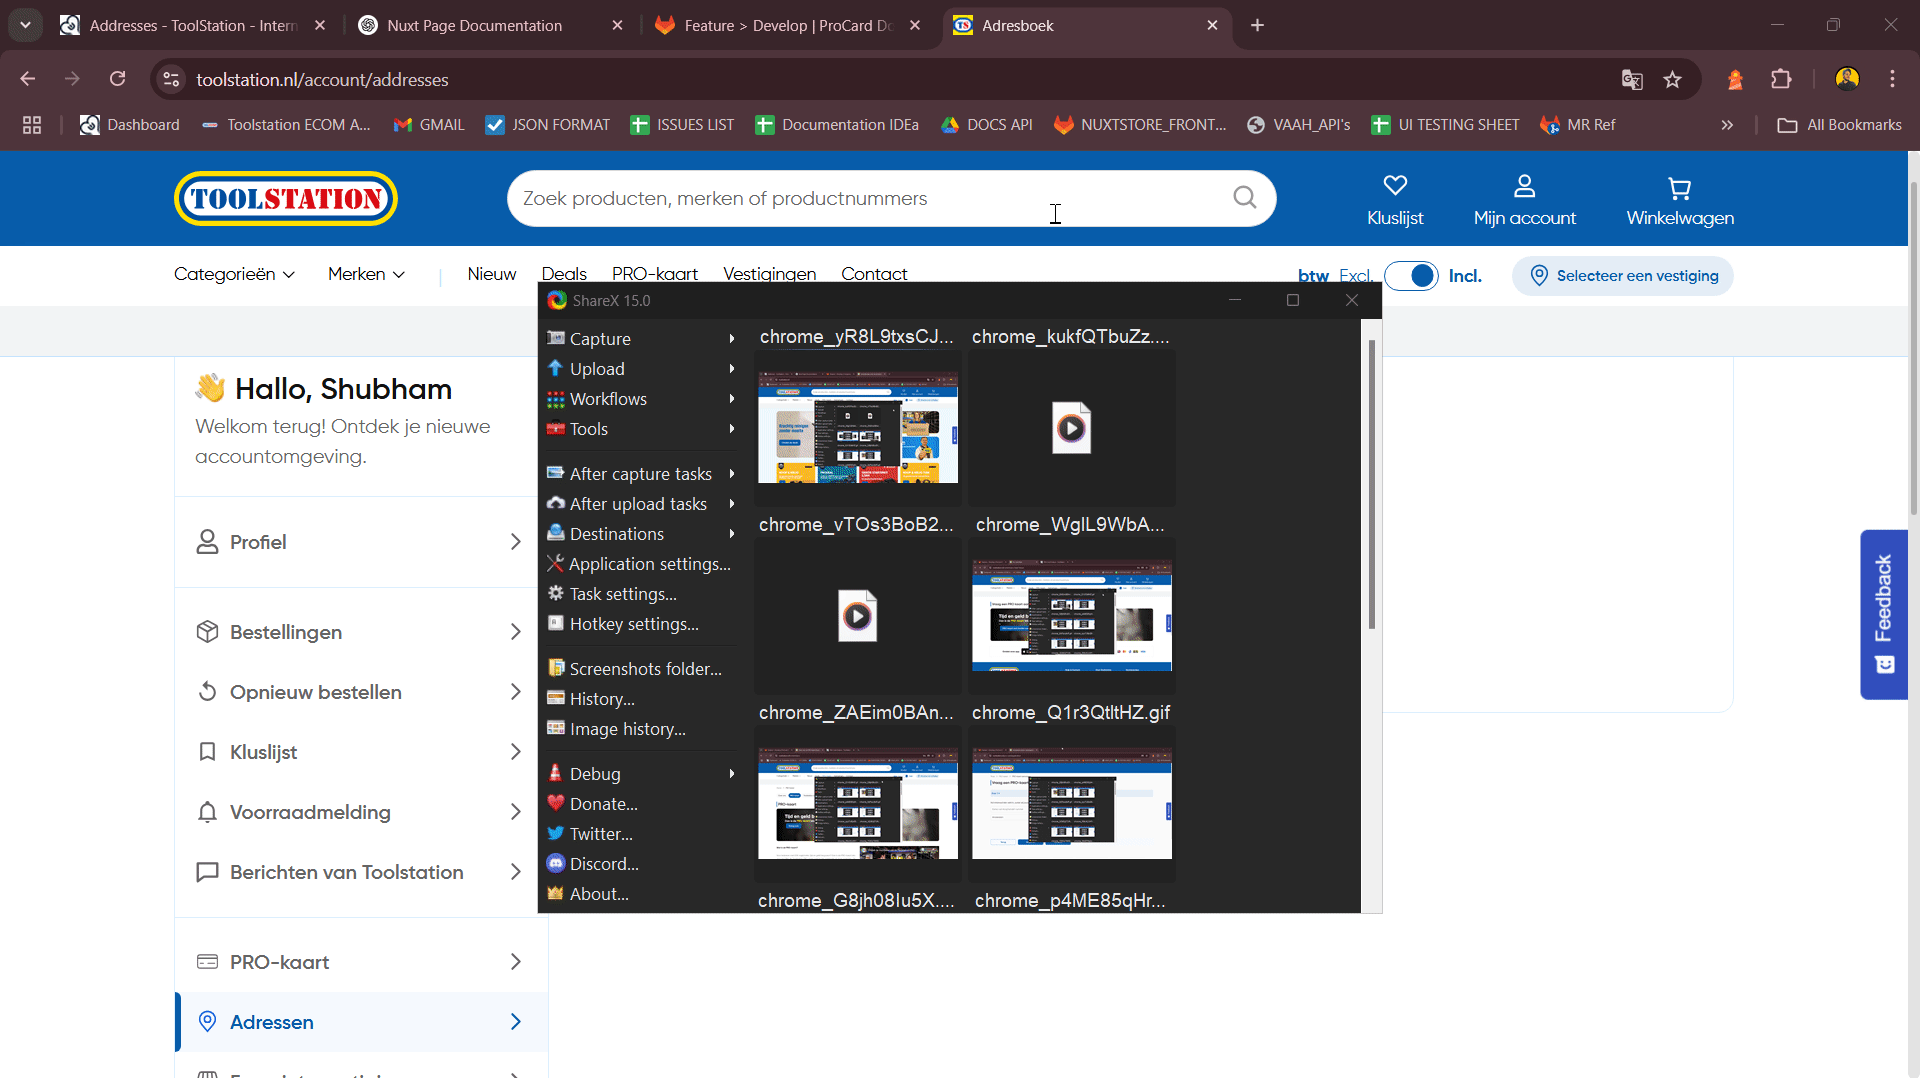Screen dimensions: 1920x1078
Task: Click the ShareX history list scrollbar
Action: [x=1371, y=485]
